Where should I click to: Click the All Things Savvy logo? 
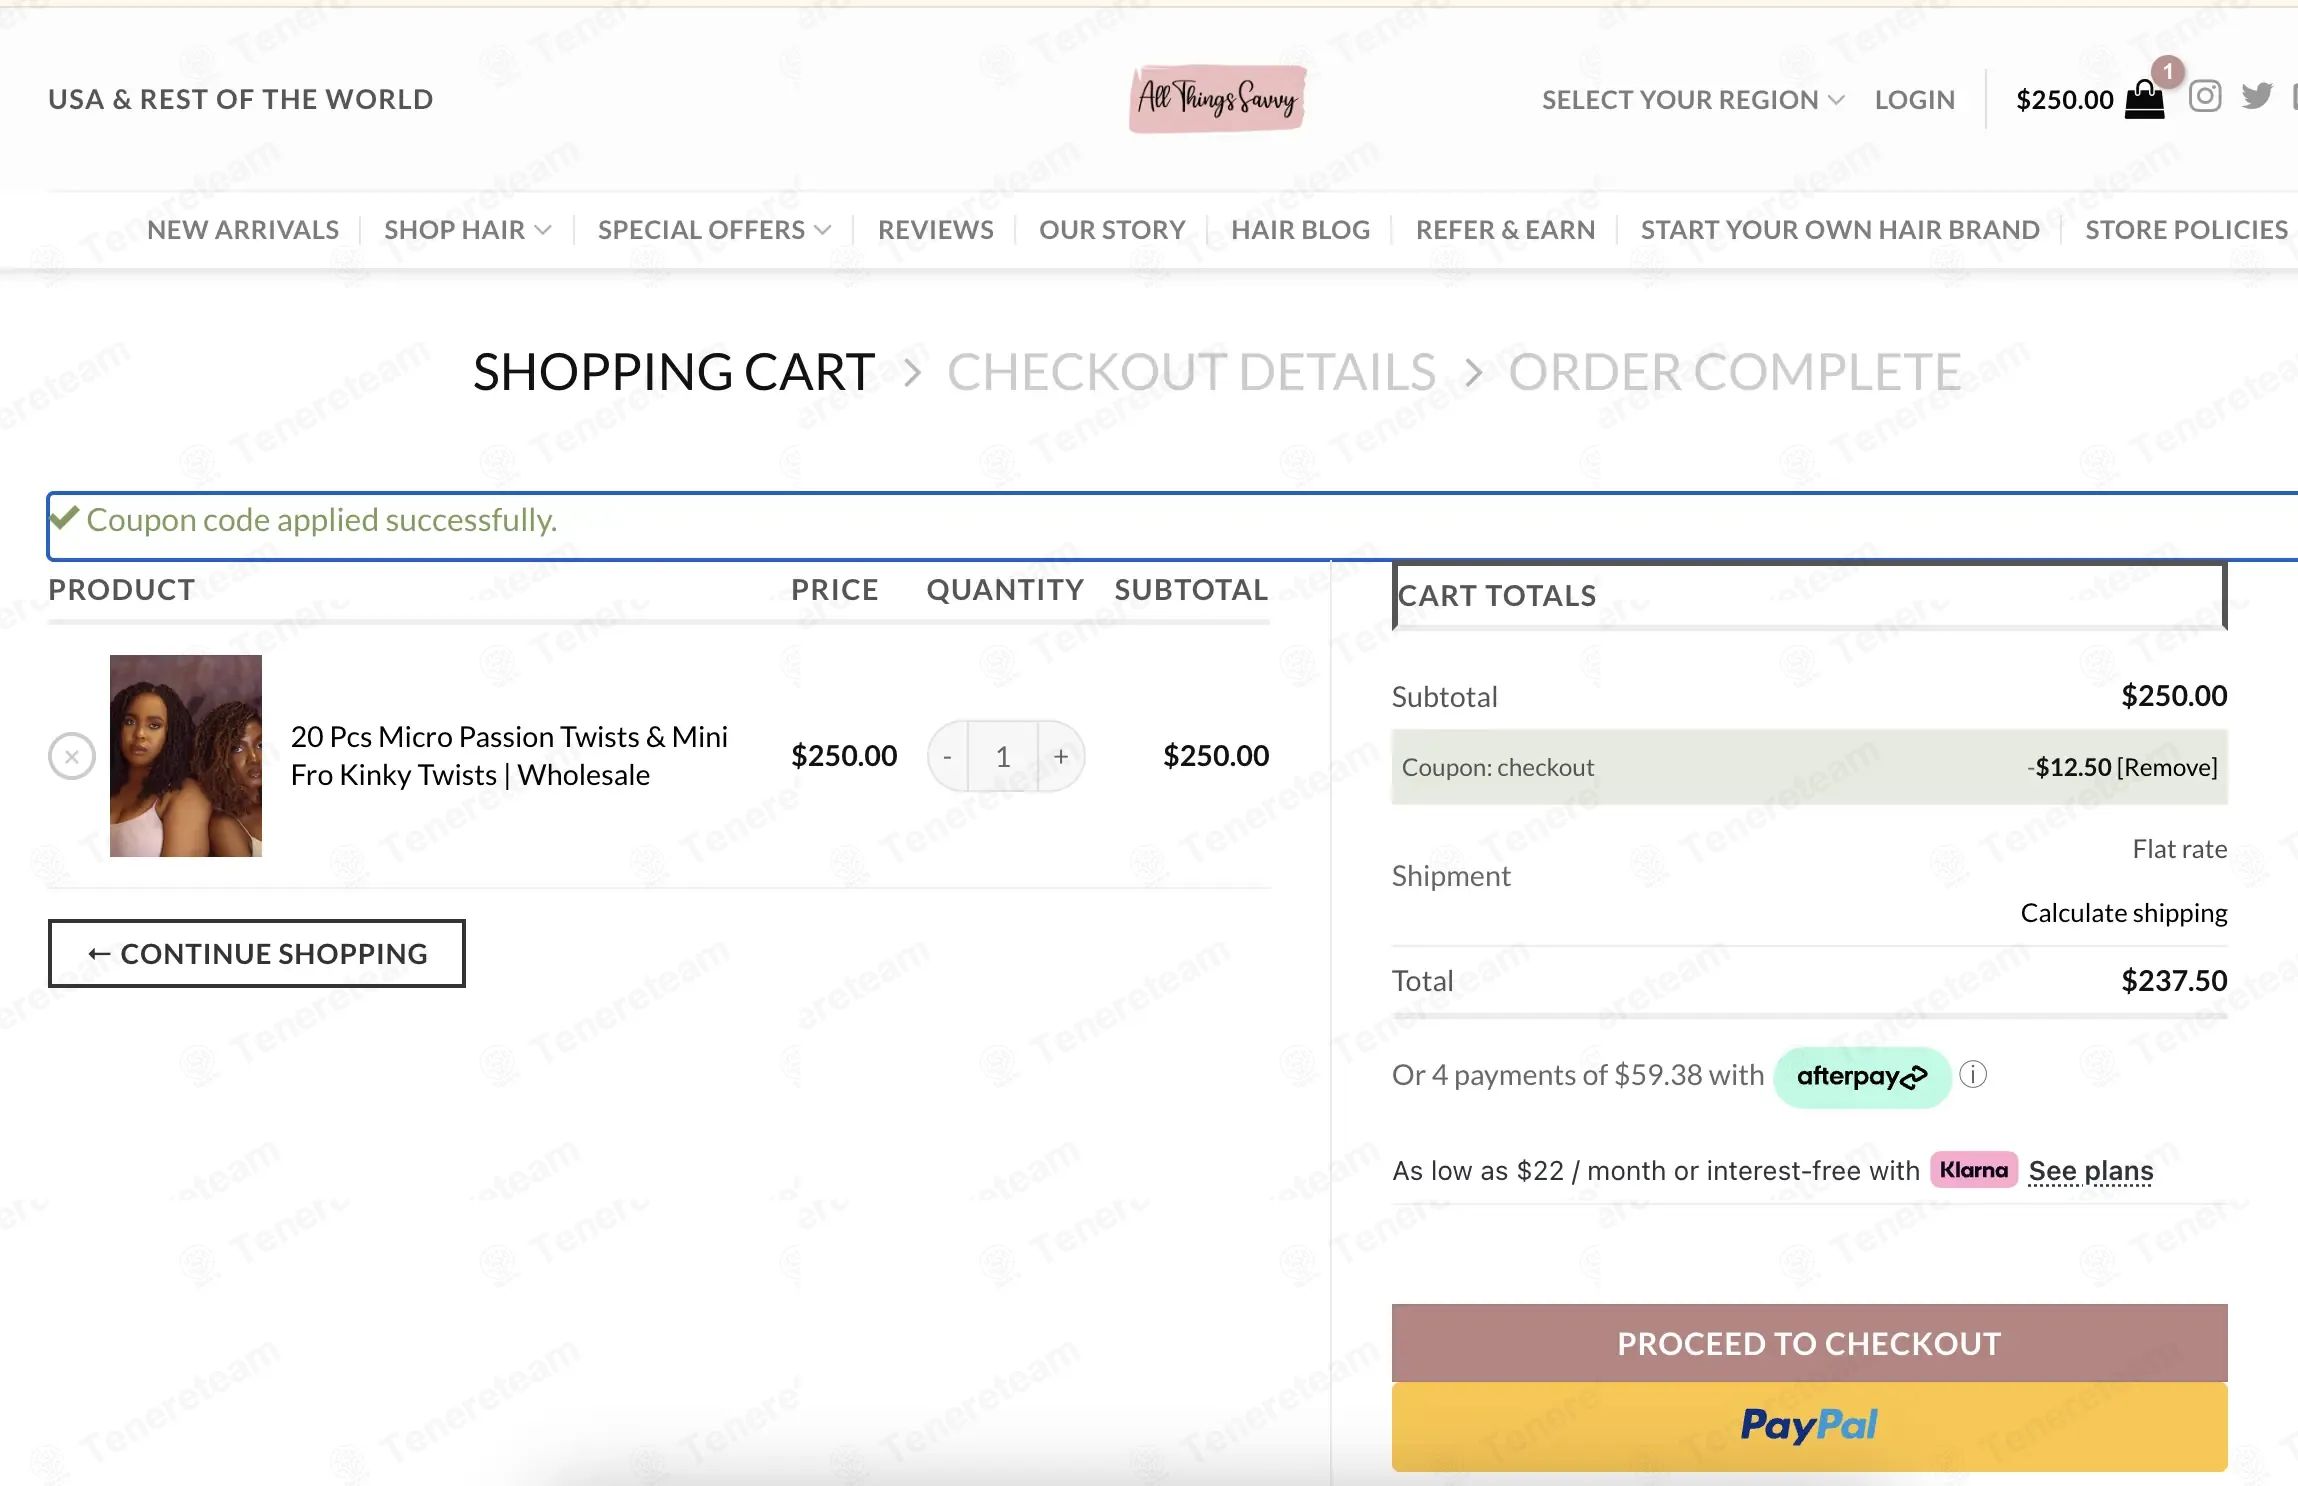pyautogui.click(x=1217, y=99)
